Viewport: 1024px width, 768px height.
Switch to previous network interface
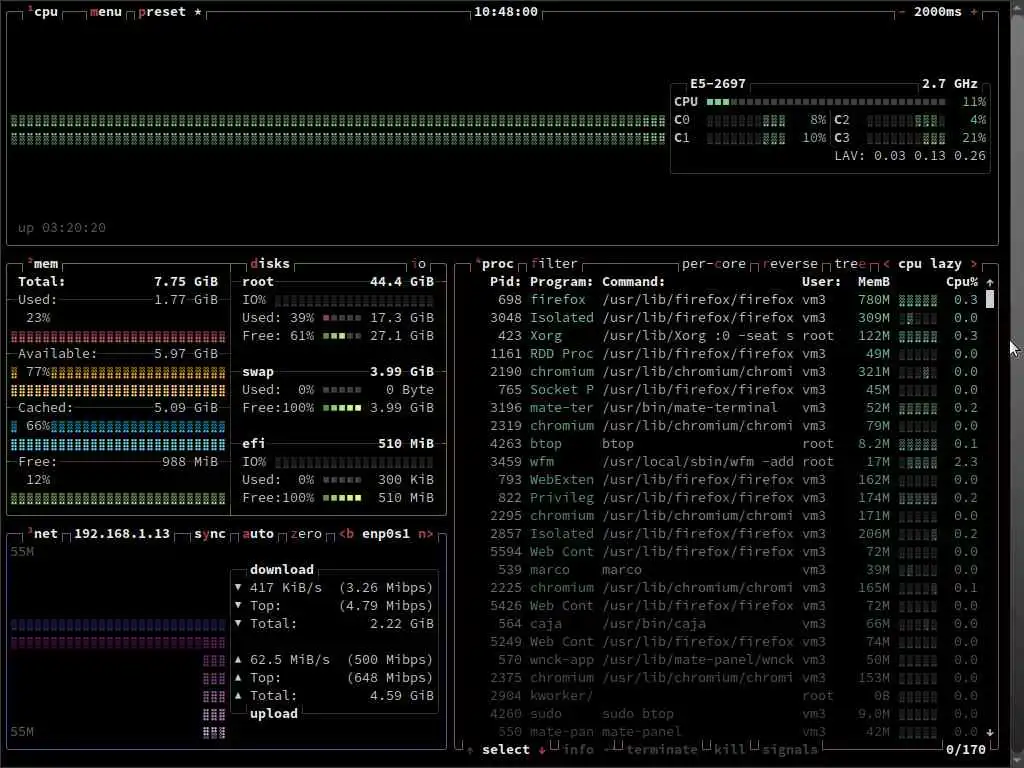pos(346,534)
